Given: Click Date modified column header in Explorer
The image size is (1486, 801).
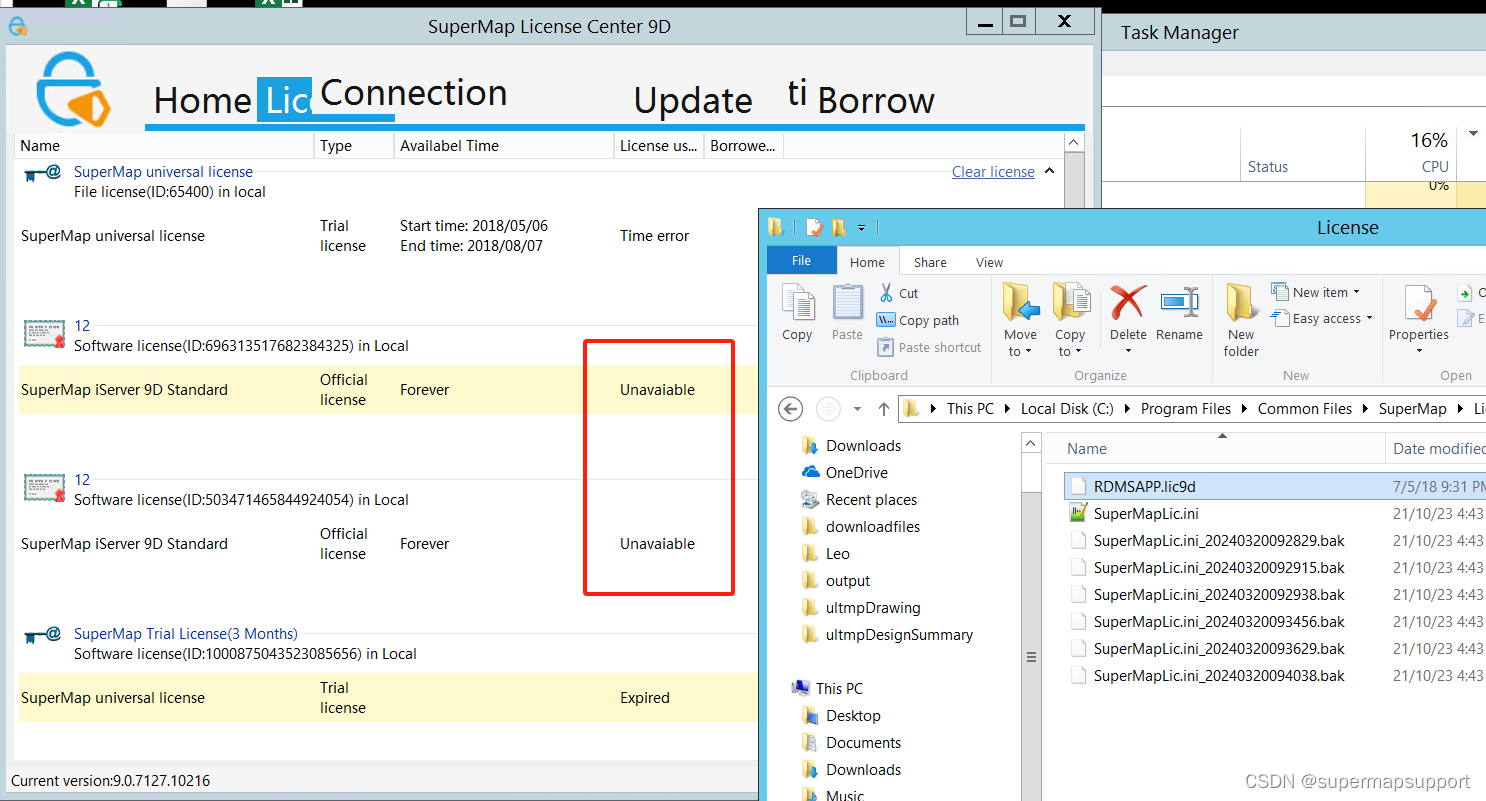Looking at the screenshot, I should click(1436, 448).
